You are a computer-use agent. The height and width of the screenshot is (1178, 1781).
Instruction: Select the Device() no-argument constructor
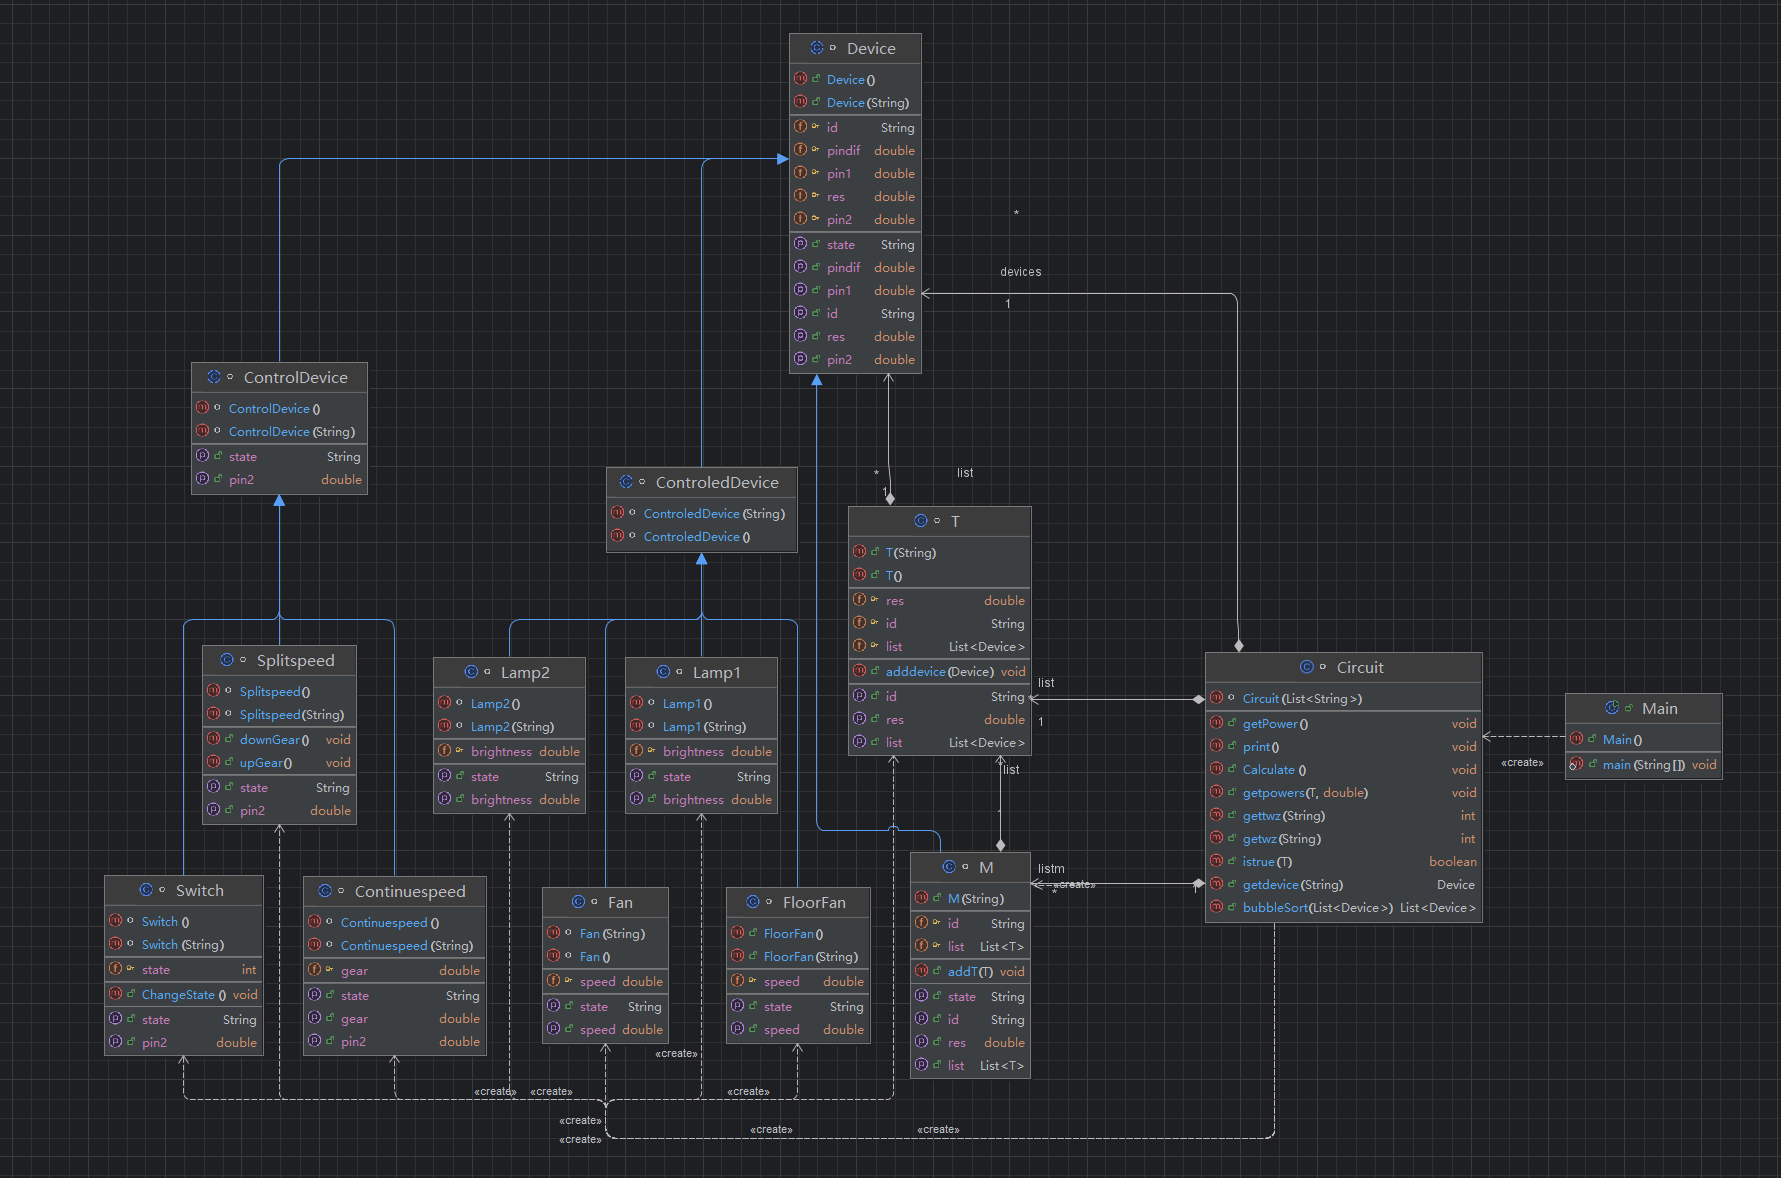(855, 79)
